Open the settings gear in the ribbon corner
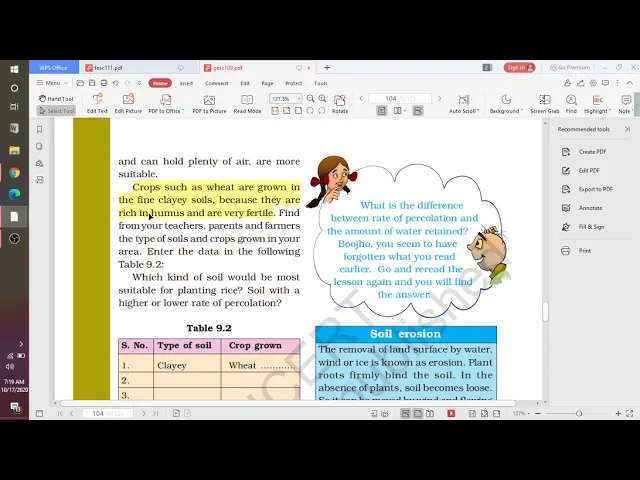The image size is (640, 480). click(x=593, y=83)
